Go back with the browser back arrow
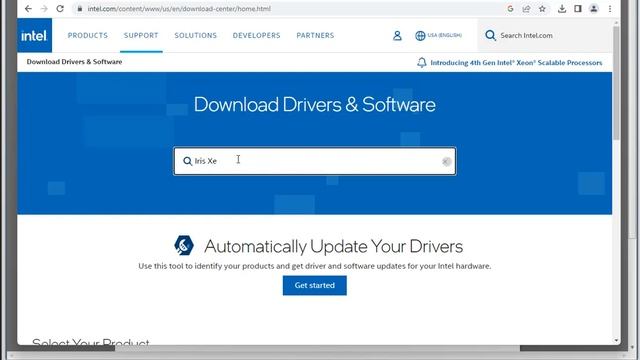 [x=28, y=9]
